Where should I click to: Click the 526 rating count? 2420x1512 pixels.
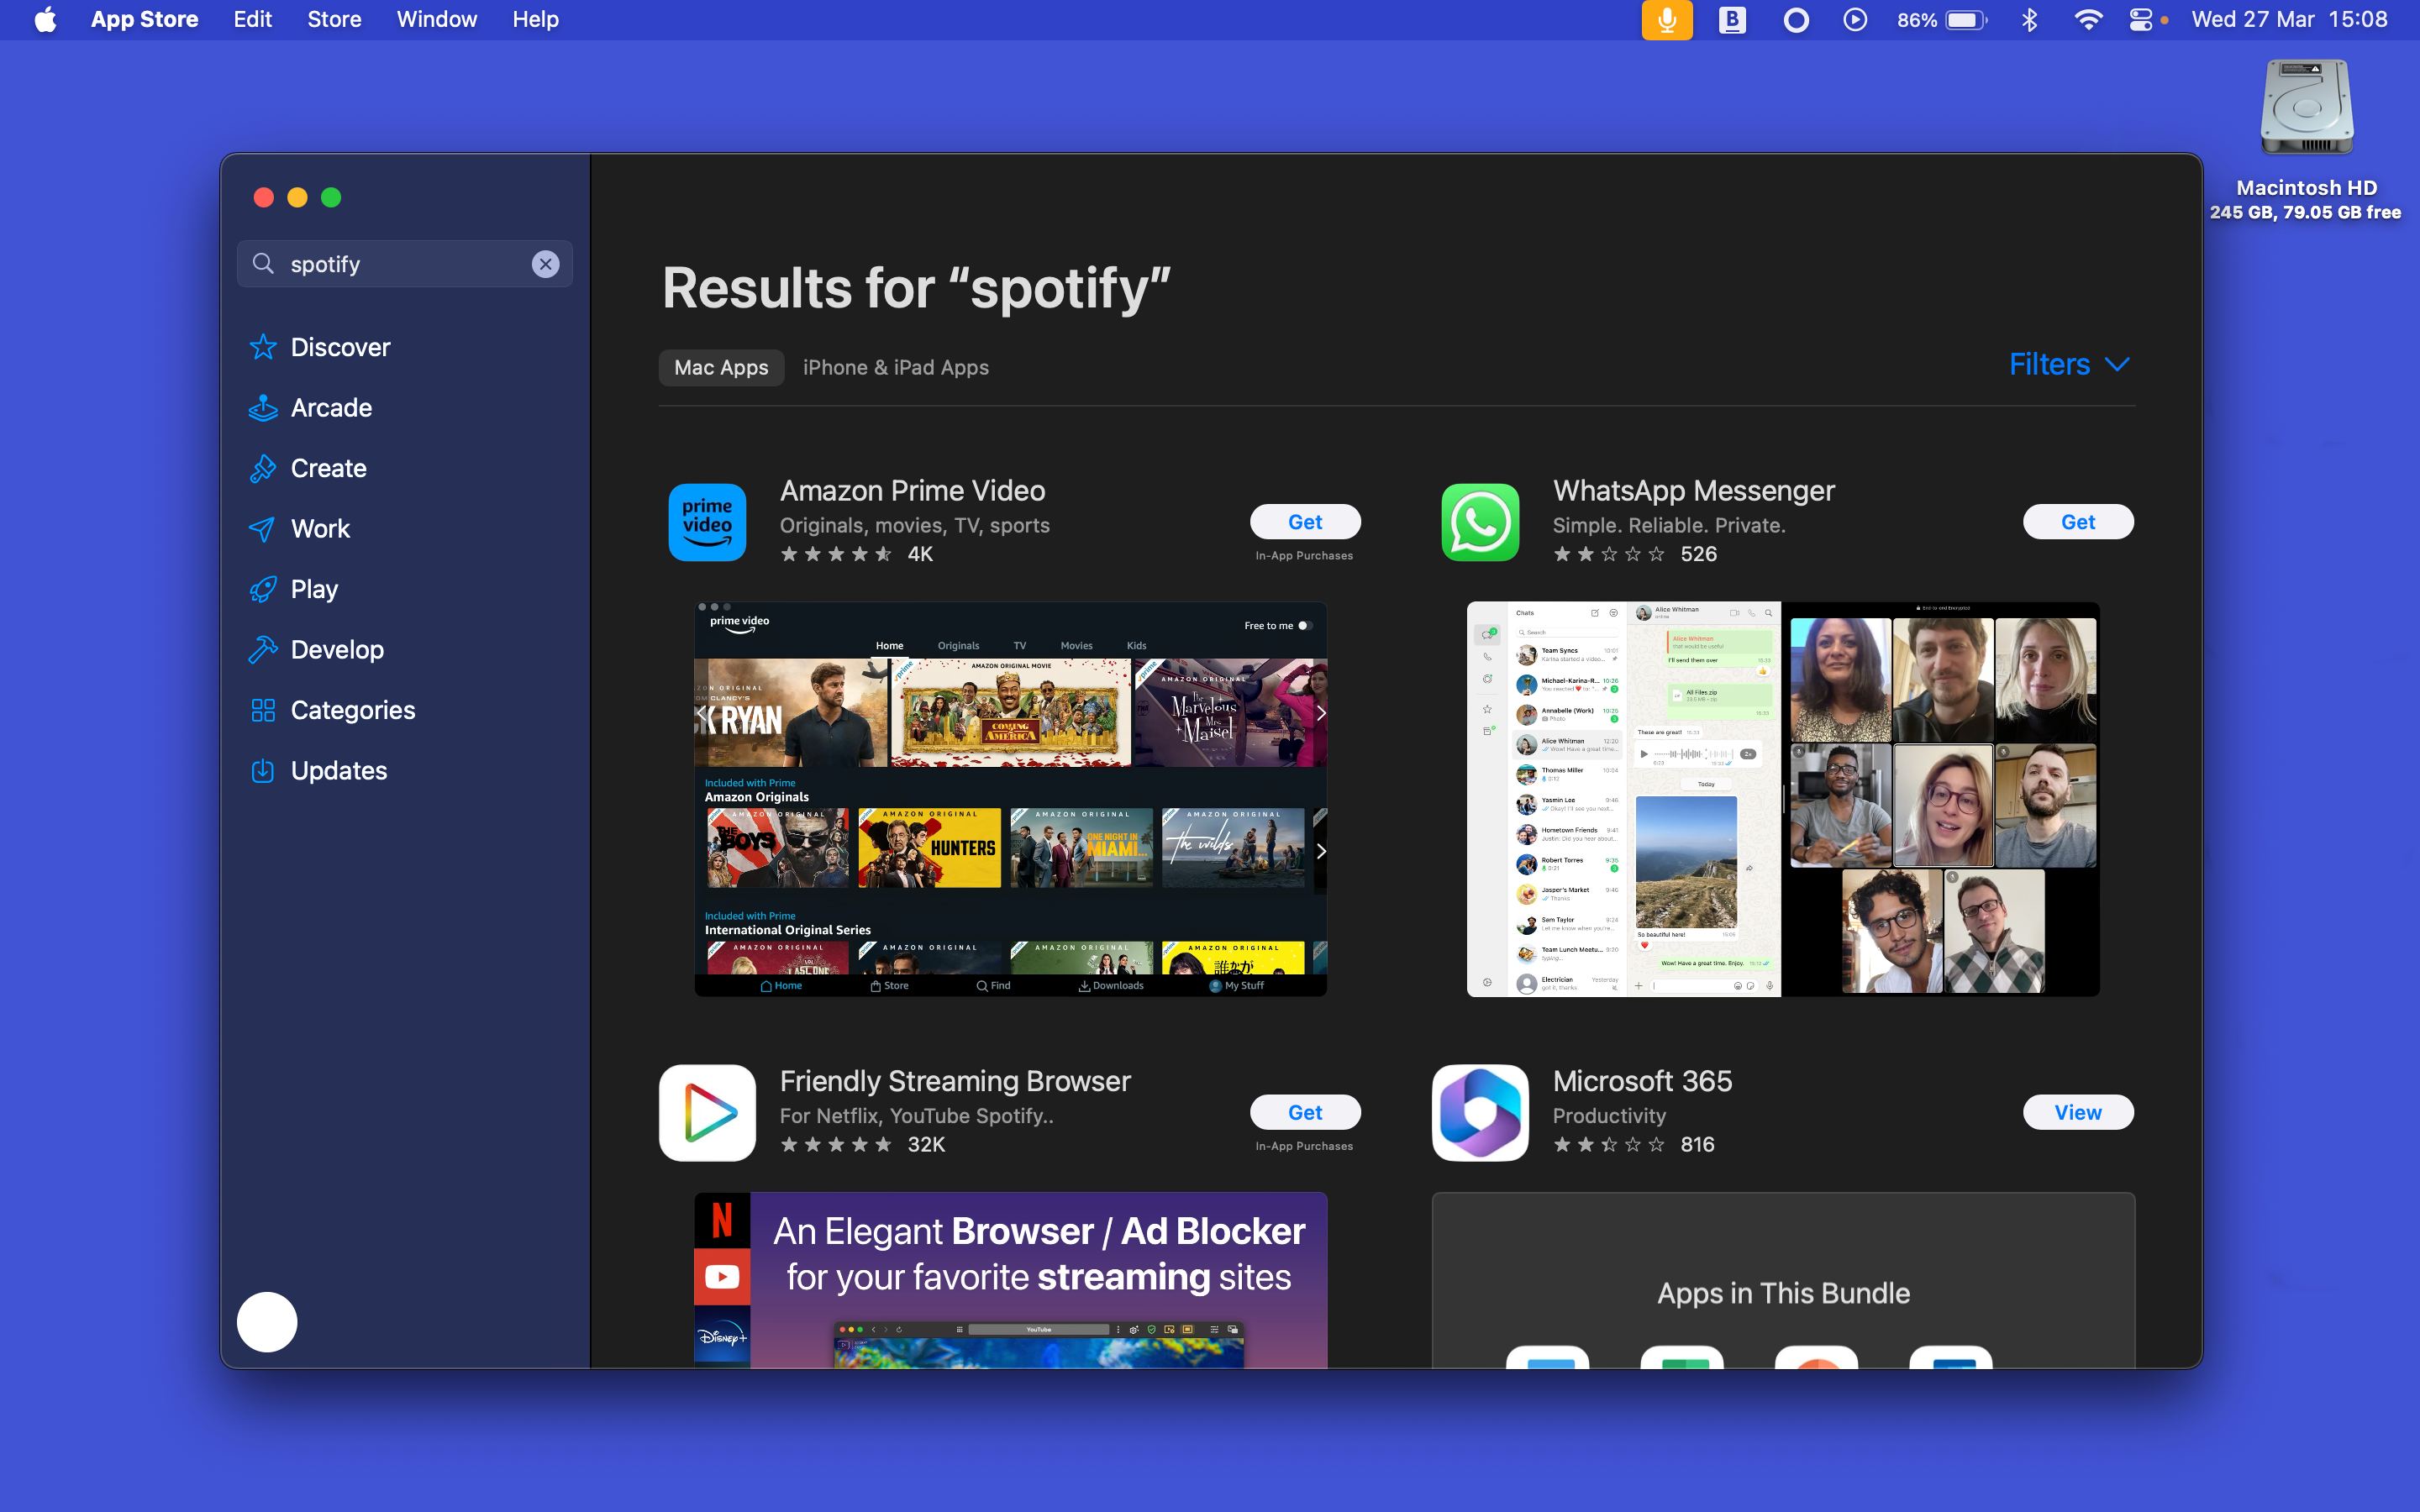pos(1698,554)
